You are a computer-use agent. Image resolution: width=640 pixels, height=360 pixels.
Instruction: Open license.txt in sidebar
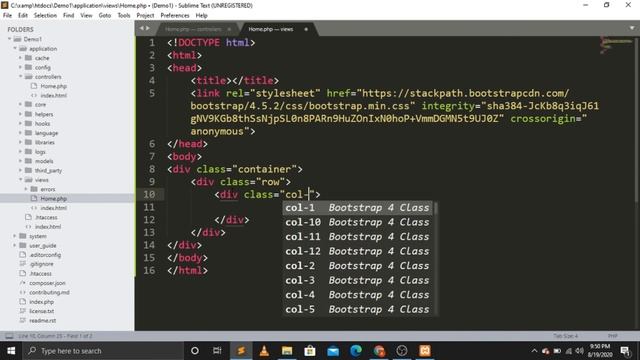[x=41, y=311]
